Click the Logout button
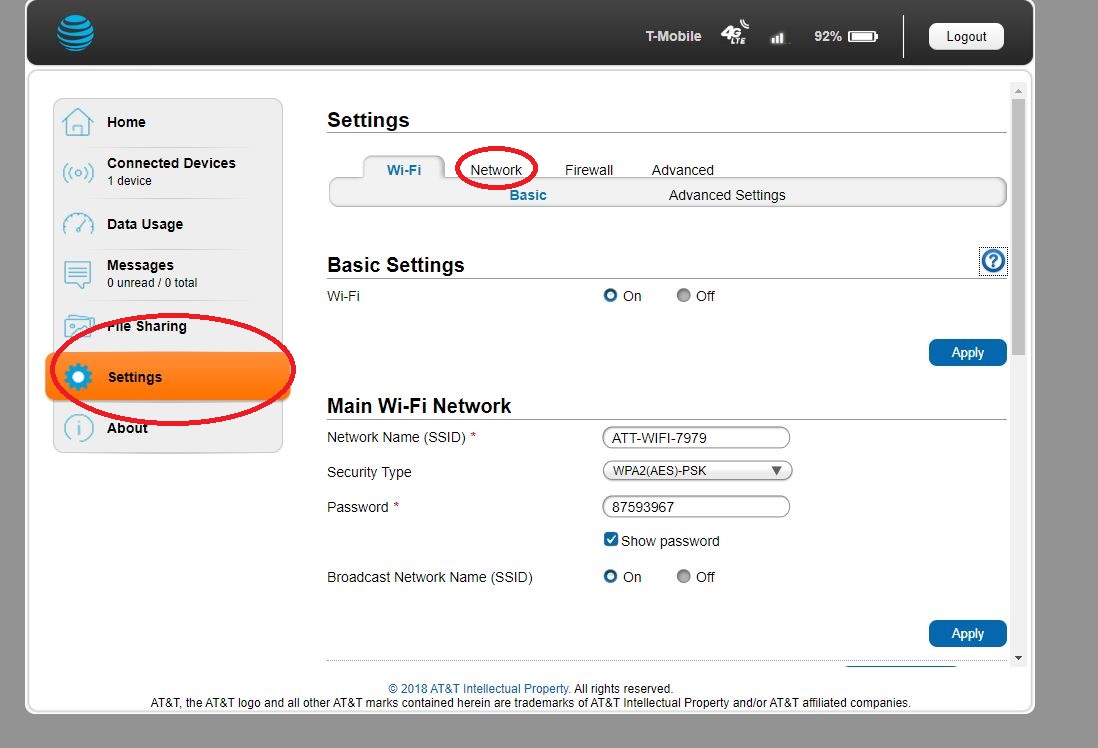Screen dimensions: 1098x748 pos(966,36)
